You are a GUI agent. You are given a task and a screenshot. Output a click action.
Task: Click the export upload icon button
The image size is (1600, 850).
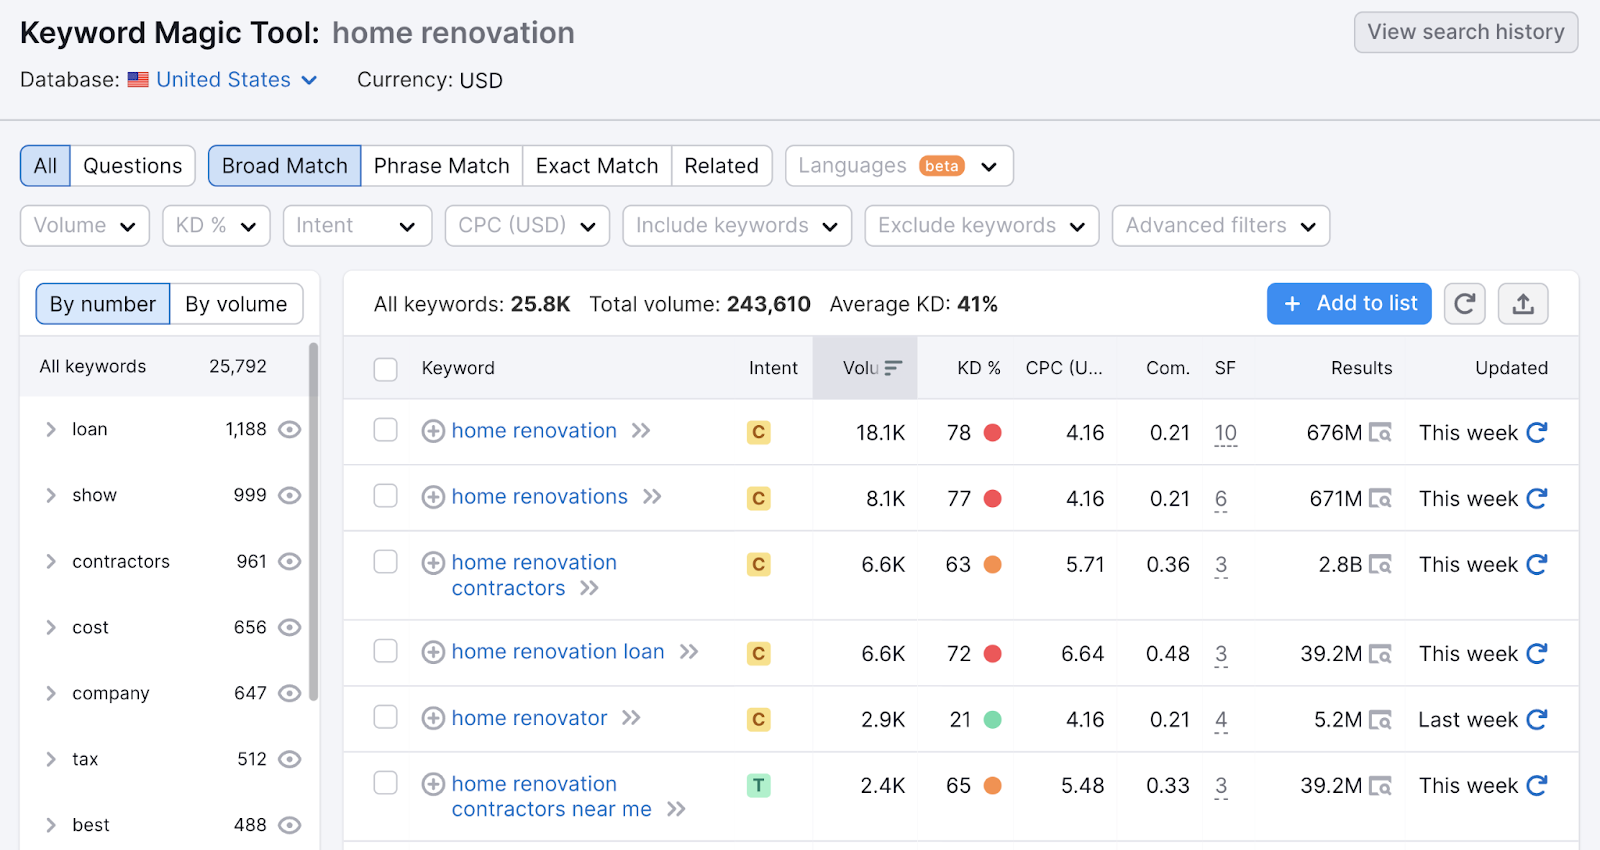coord(1523,304)
